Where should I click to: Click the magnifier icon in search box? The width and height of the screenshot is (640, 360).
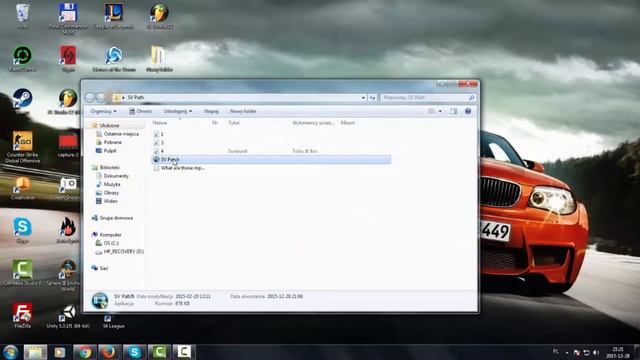coord(472,98)
